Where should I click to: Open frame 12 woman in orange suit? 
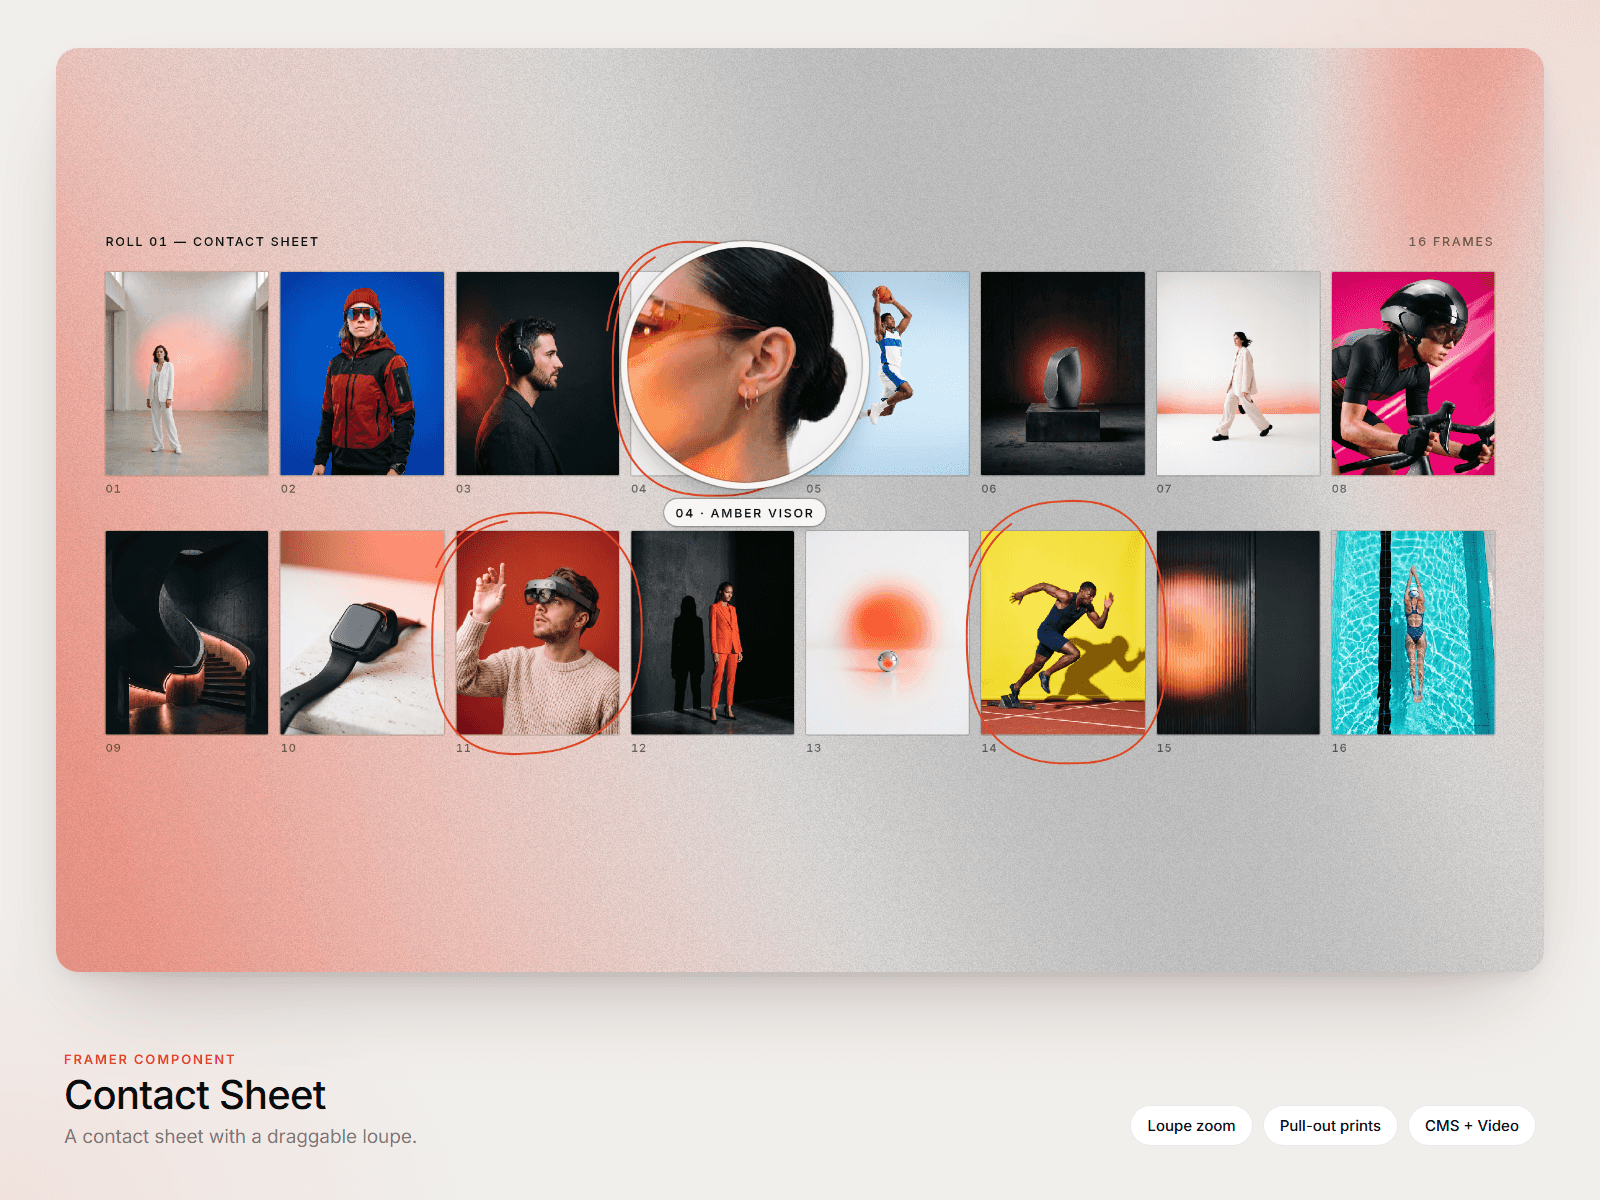712,632
